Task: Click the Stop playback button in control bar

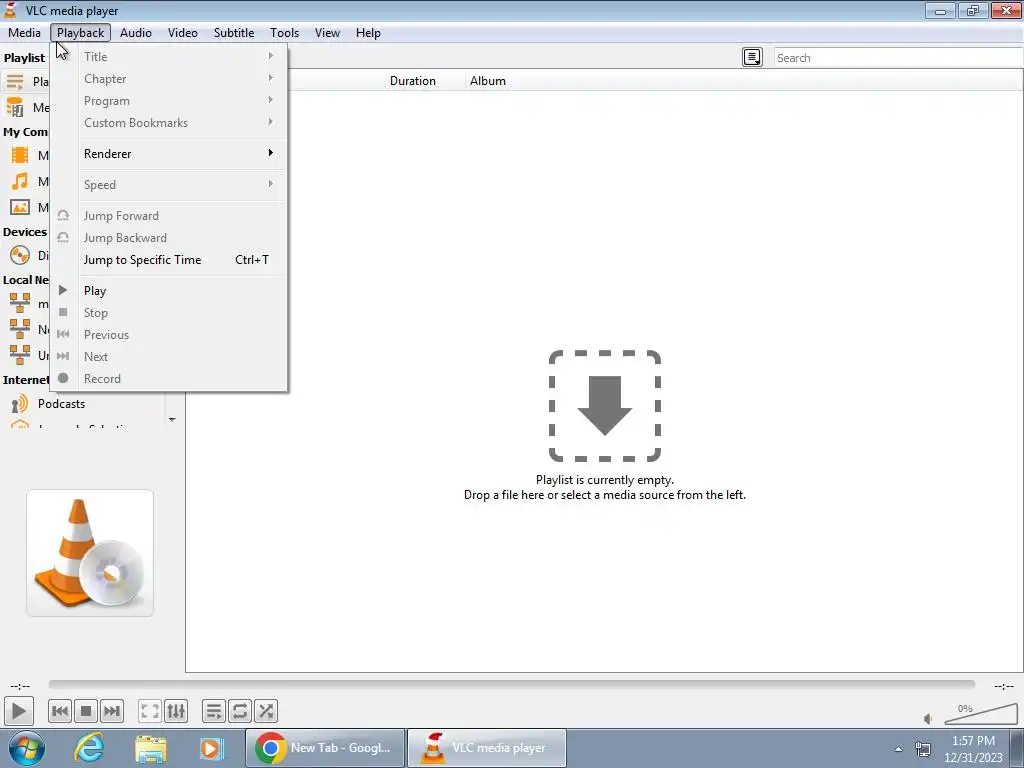Action: pos(86,711)
